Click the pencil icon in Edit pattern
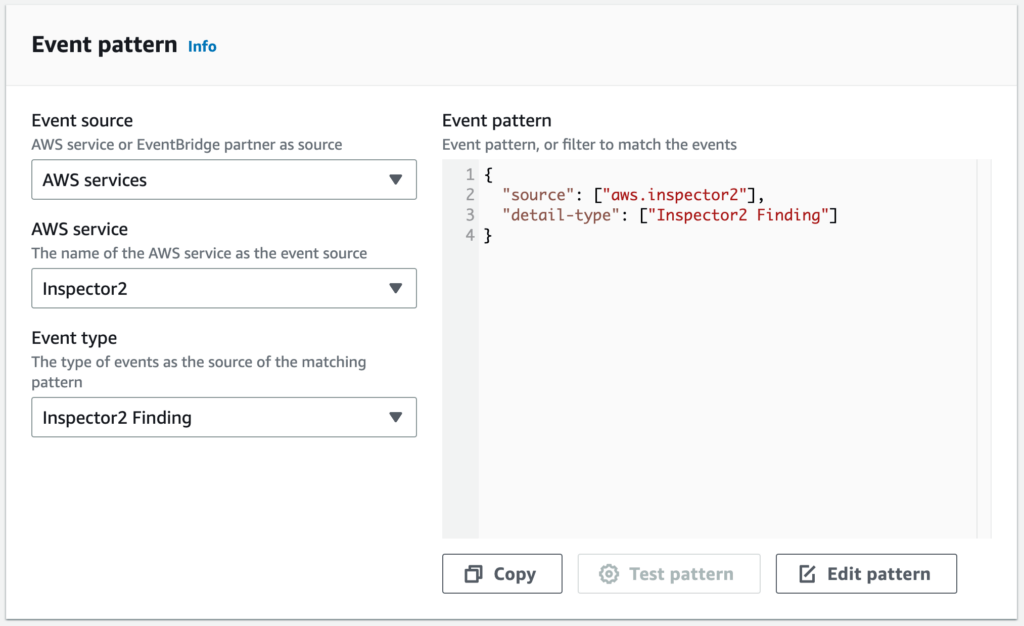The image size is (1024, 626). click(807, 574)
